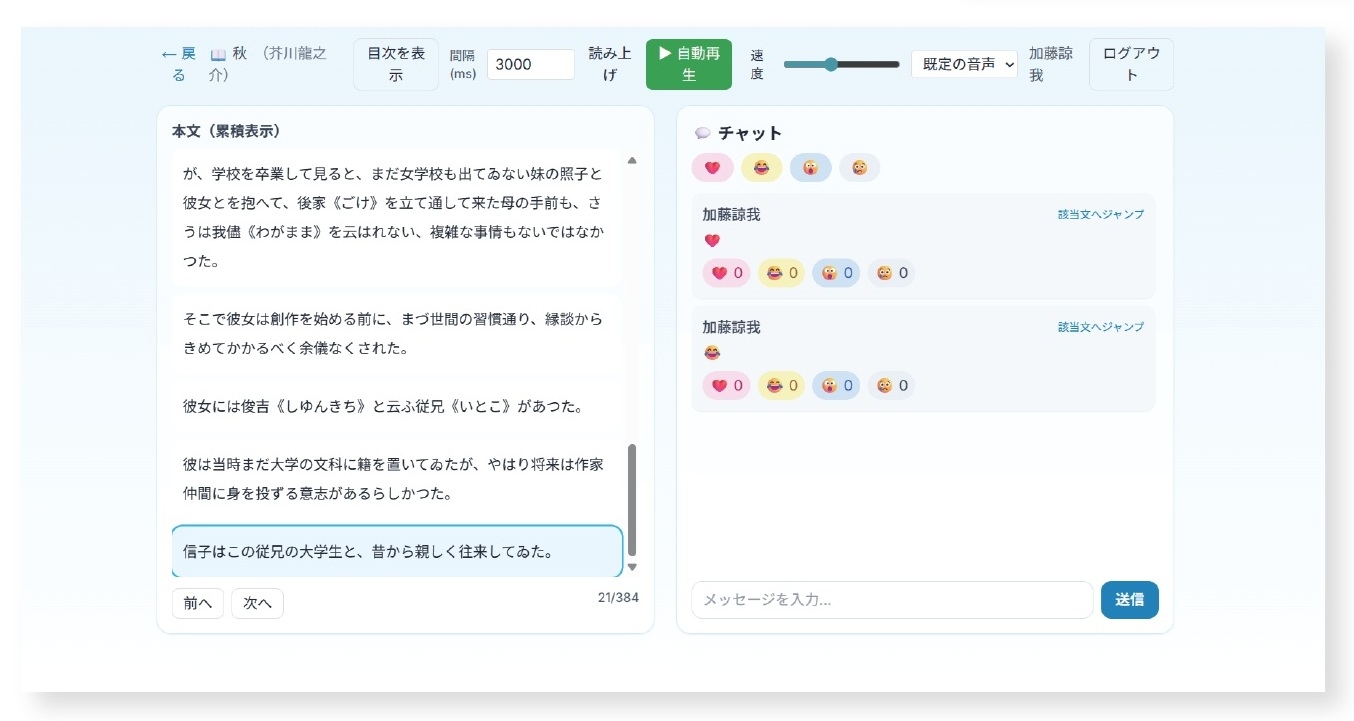The image size is (1354, 721).
Task: Click the 読み上げ read-aloud toggle
Action: click(603, 64)
